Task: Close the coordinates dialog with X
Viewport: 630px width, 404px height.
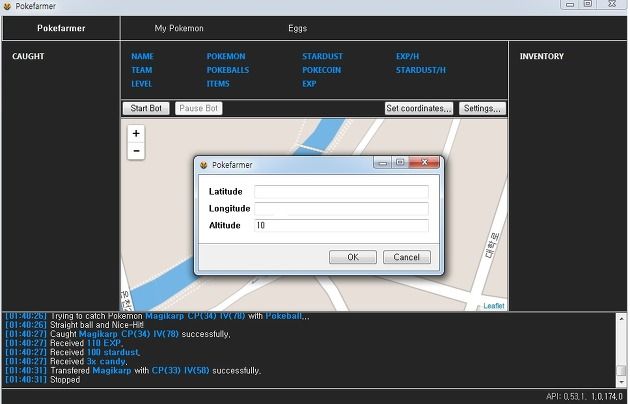Action: (424, 162)
